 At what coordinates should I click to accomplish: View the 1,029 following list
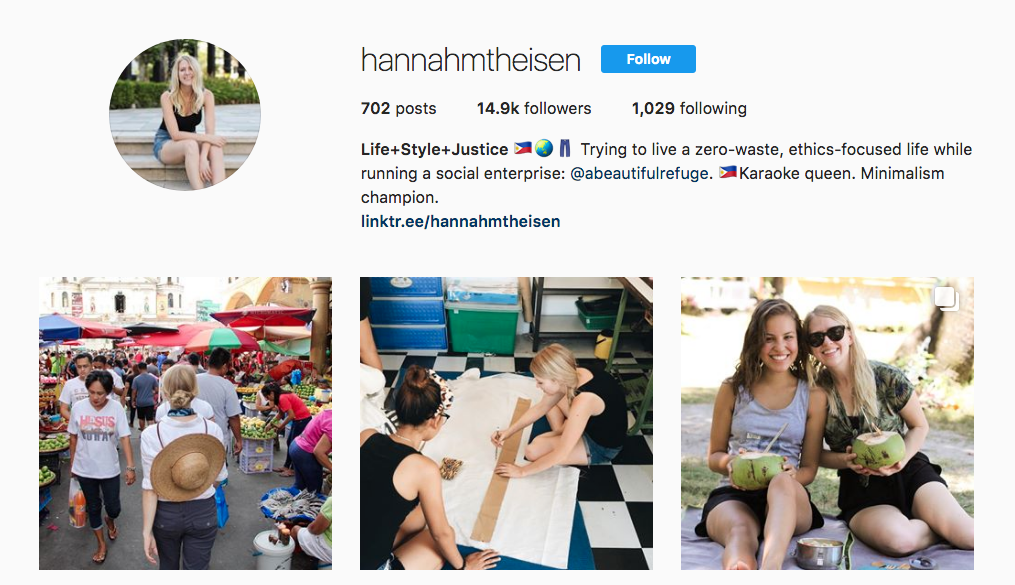point(689,108)
